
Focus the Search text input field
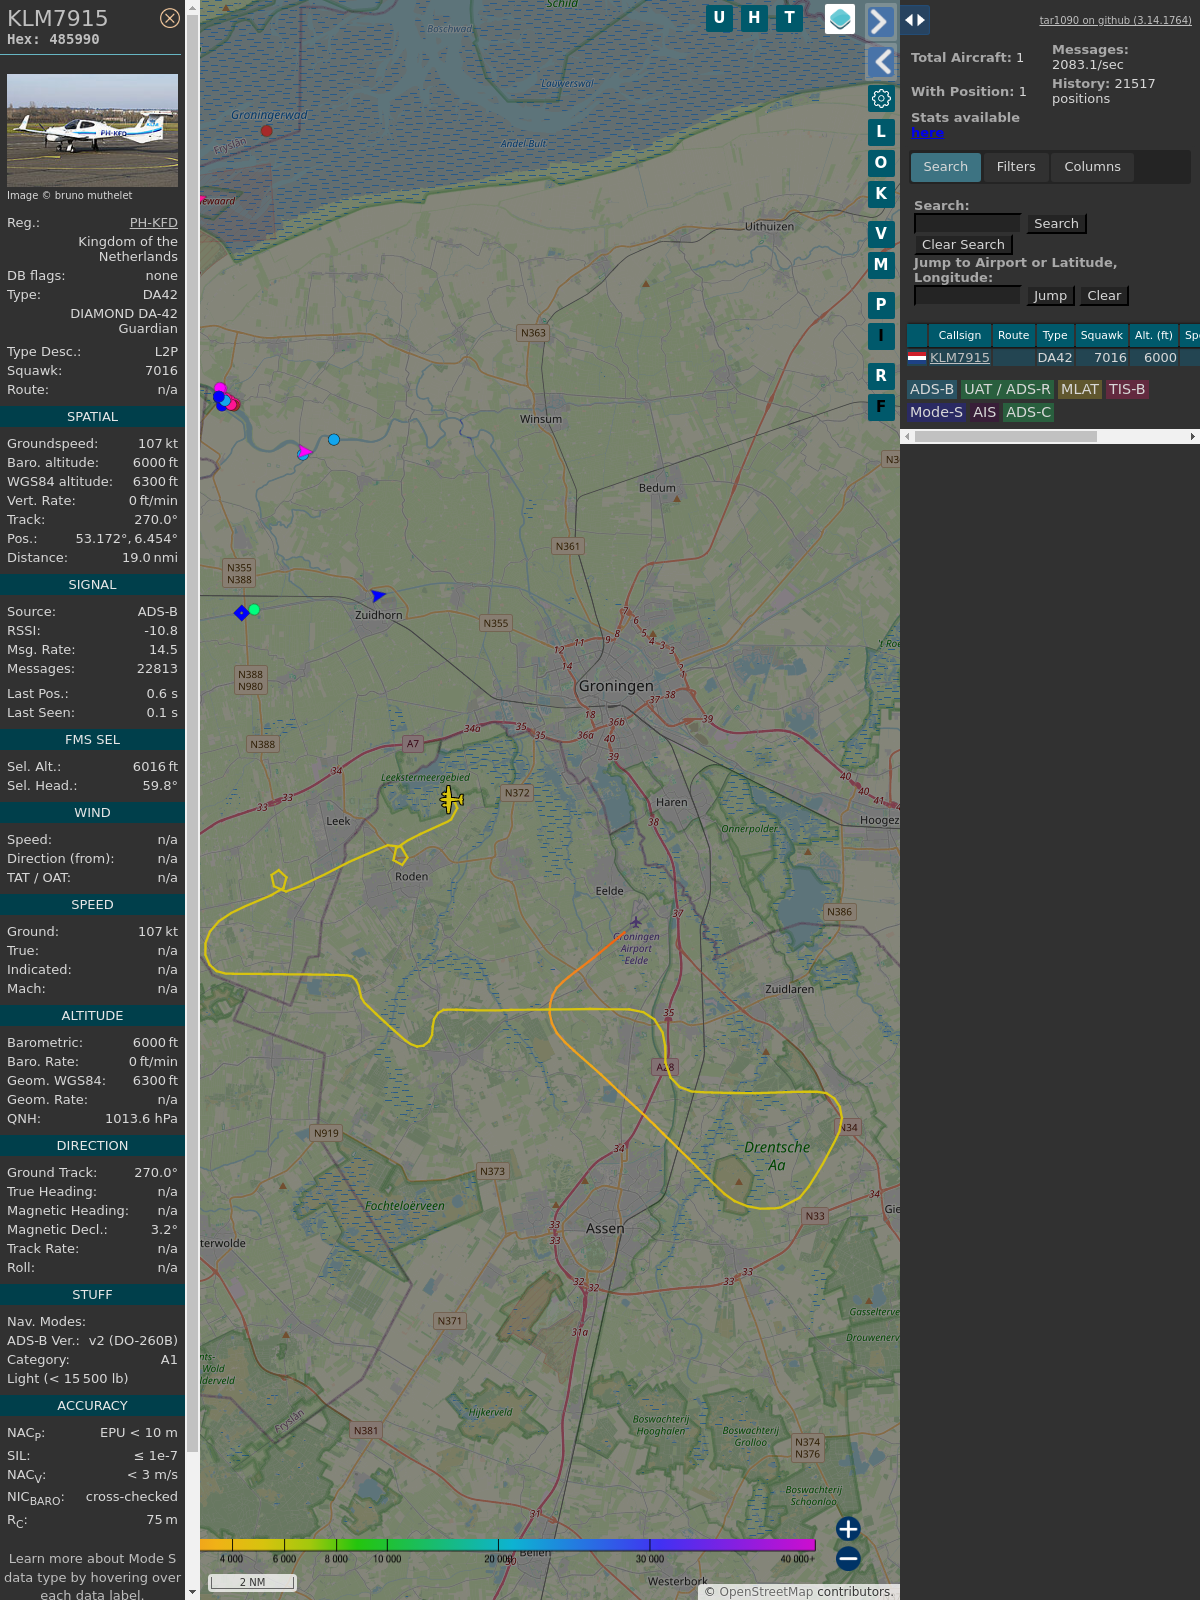[968, 223]
